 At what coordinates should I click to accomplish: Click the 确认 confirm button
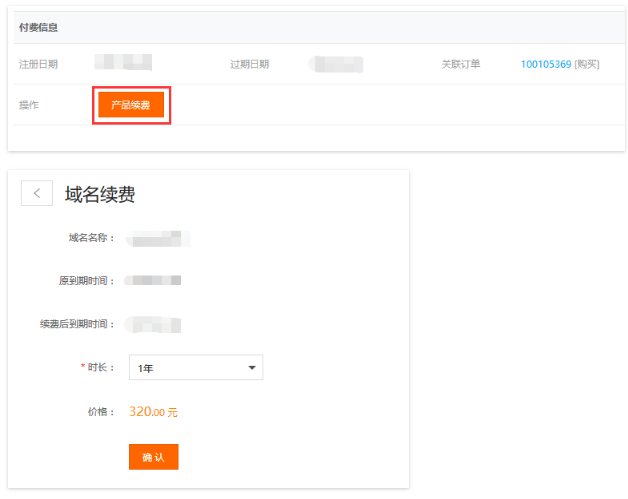pyautogui.click(x=153, y=457)
